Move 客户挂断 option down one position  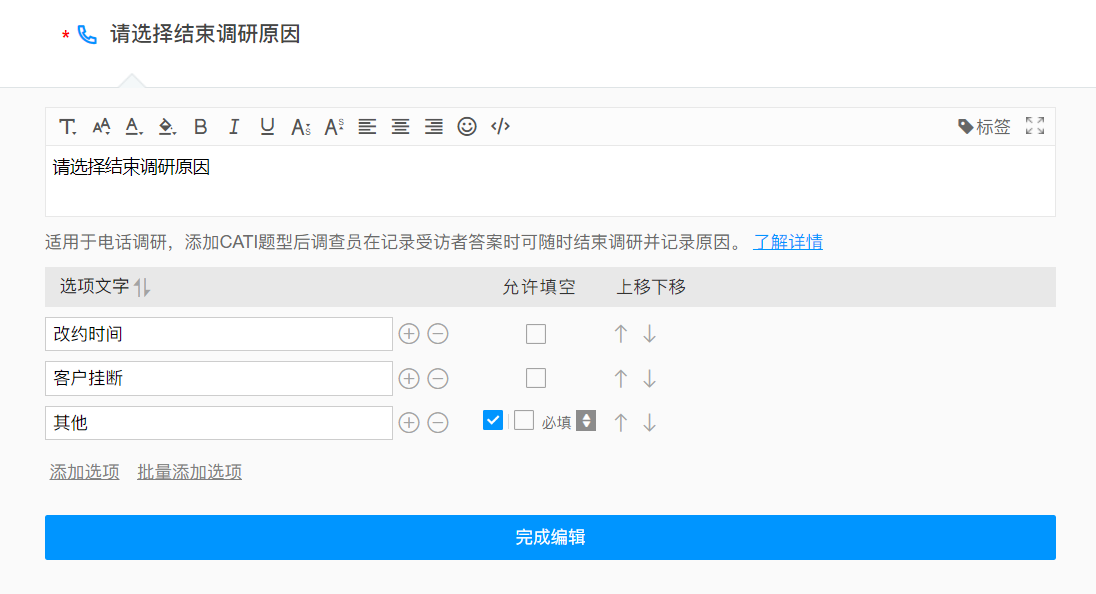(649, 377)
